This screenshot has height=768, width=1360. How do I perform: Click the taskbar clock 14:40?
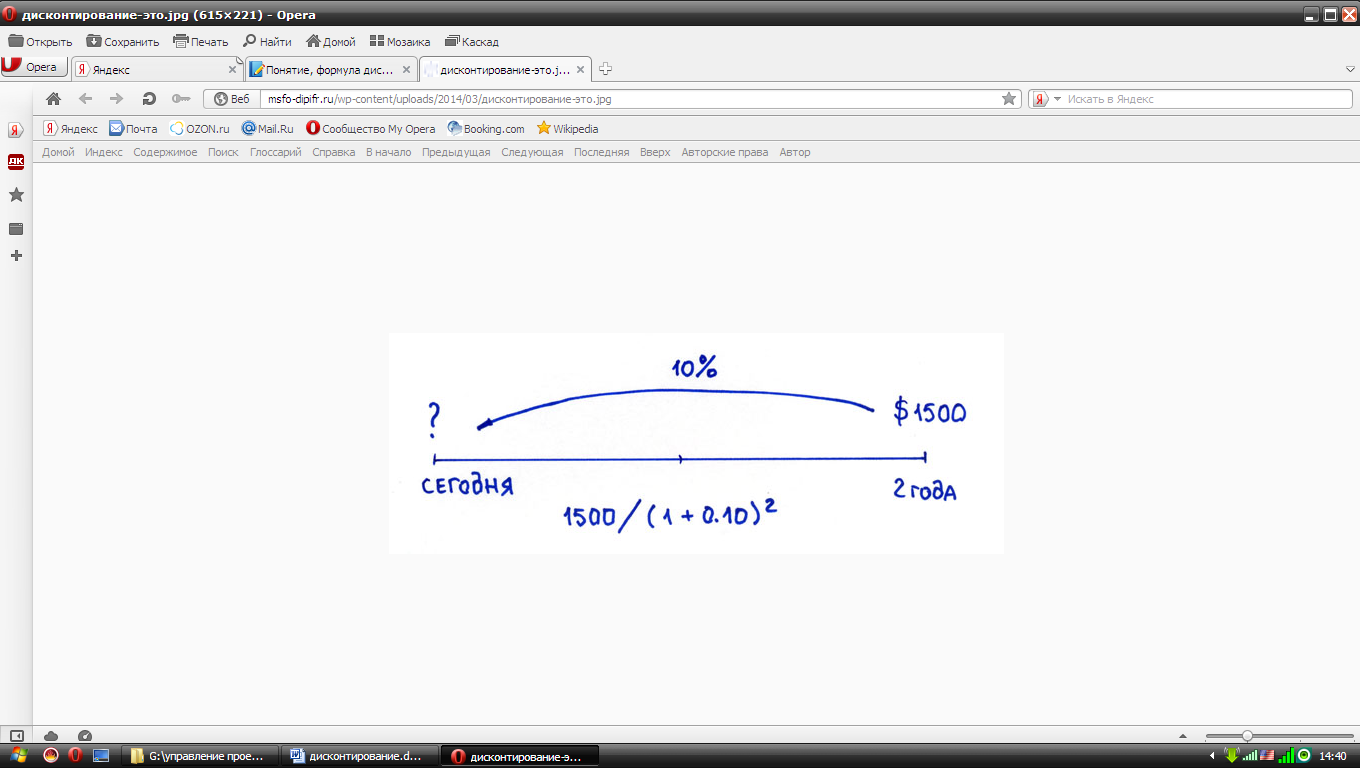[x=1333, y=756]
